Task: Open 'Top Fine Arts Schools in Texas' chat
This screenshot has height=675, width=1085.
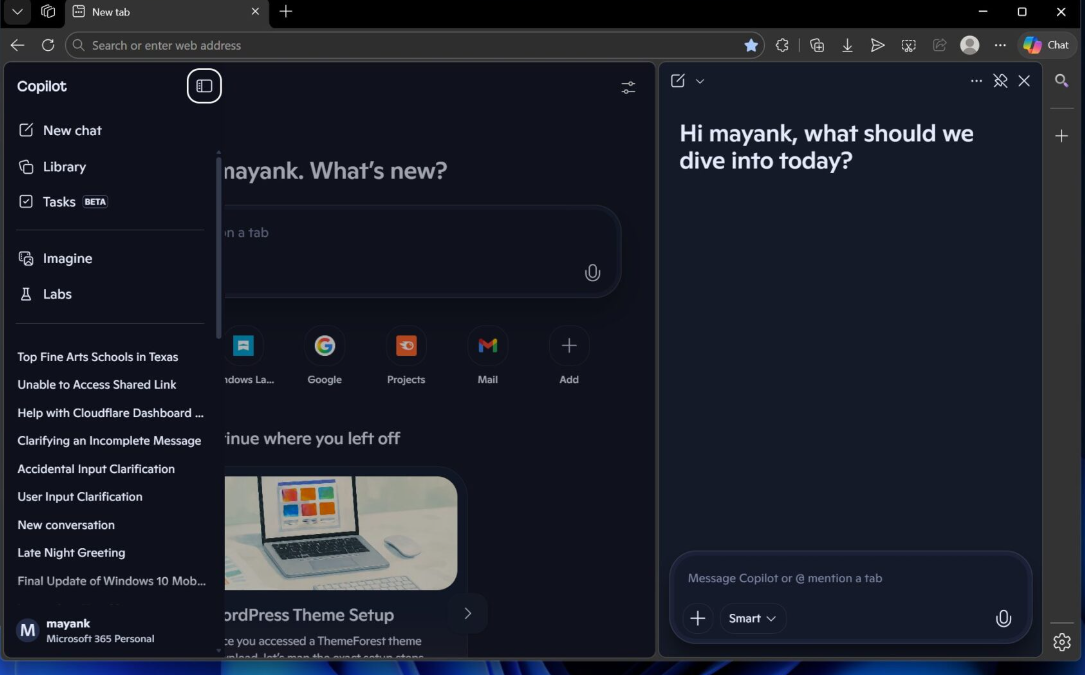Action: click(98, 357)
